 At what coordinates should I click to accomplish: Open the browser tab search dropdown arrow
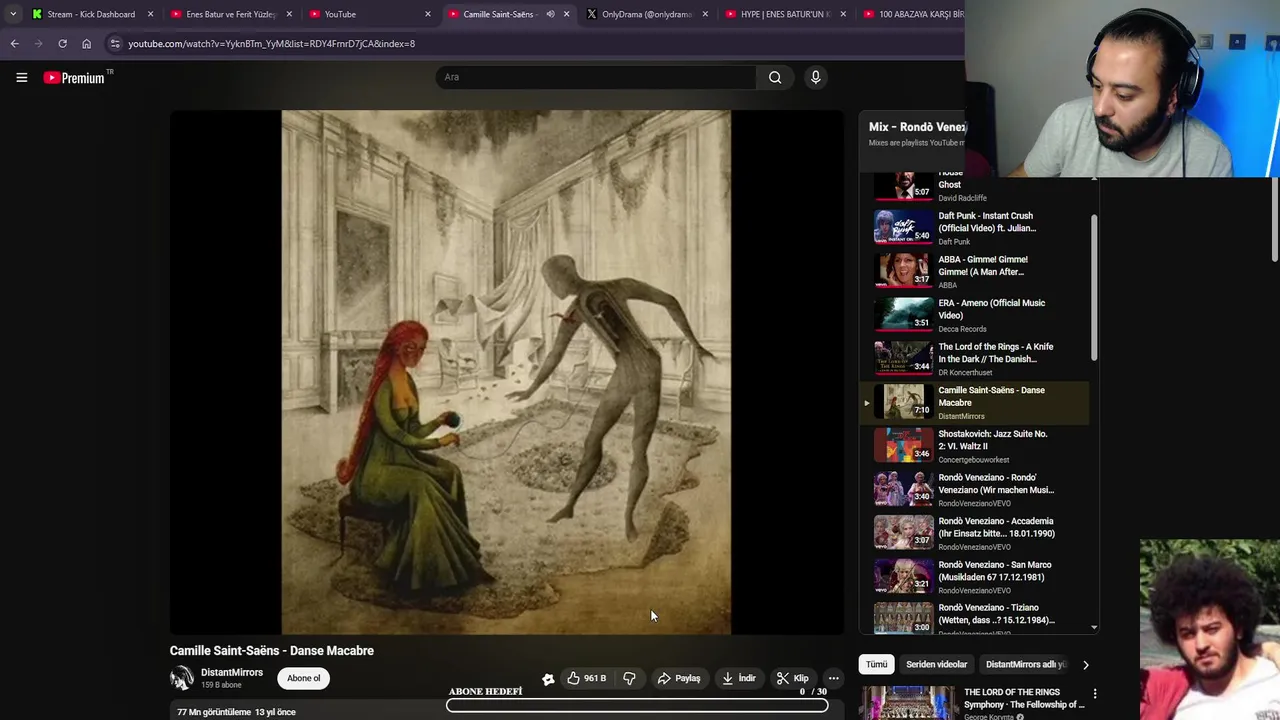point(12,14)
